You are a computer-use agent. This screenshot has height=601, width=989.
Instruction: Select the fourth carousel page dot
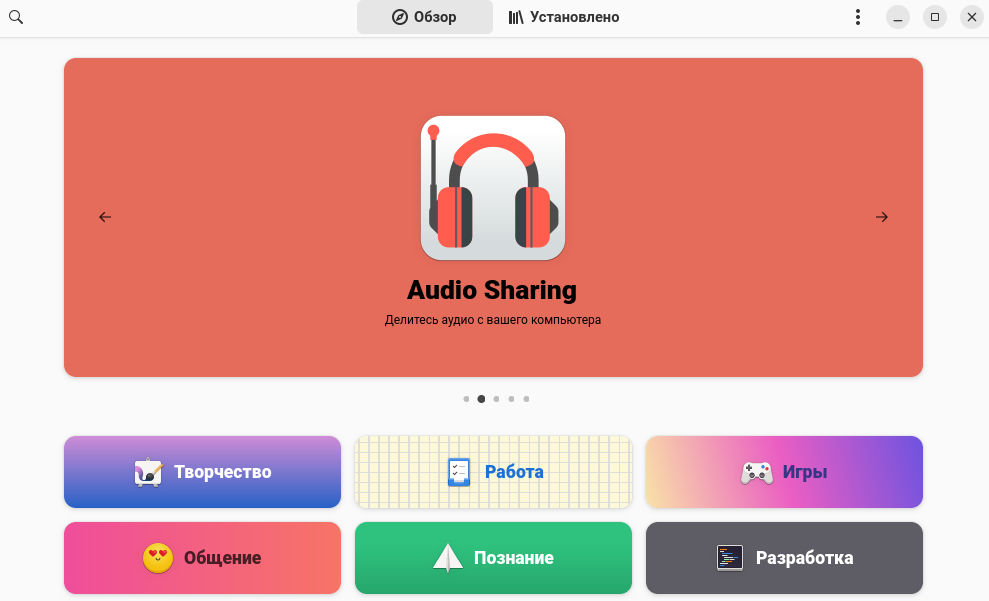point(511,399)
